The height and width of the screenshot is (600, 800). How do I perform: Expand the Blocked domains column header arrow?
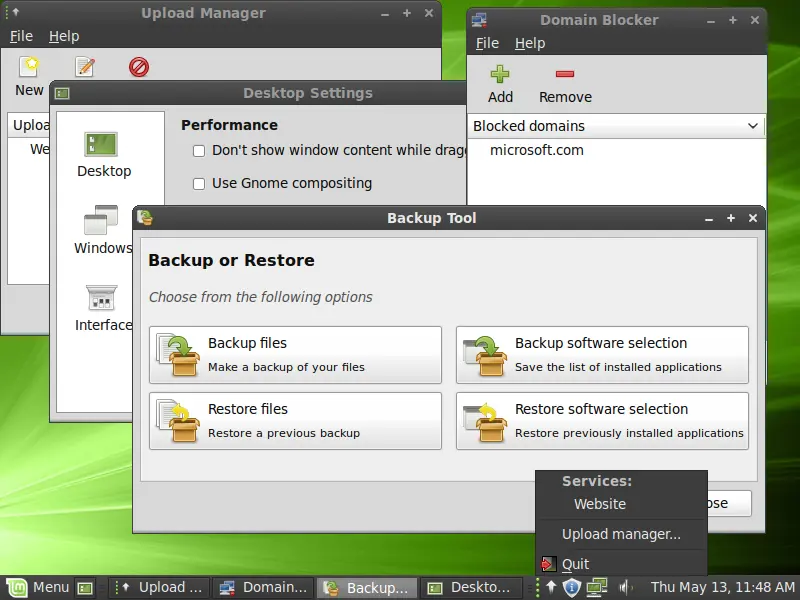[753, 126]
